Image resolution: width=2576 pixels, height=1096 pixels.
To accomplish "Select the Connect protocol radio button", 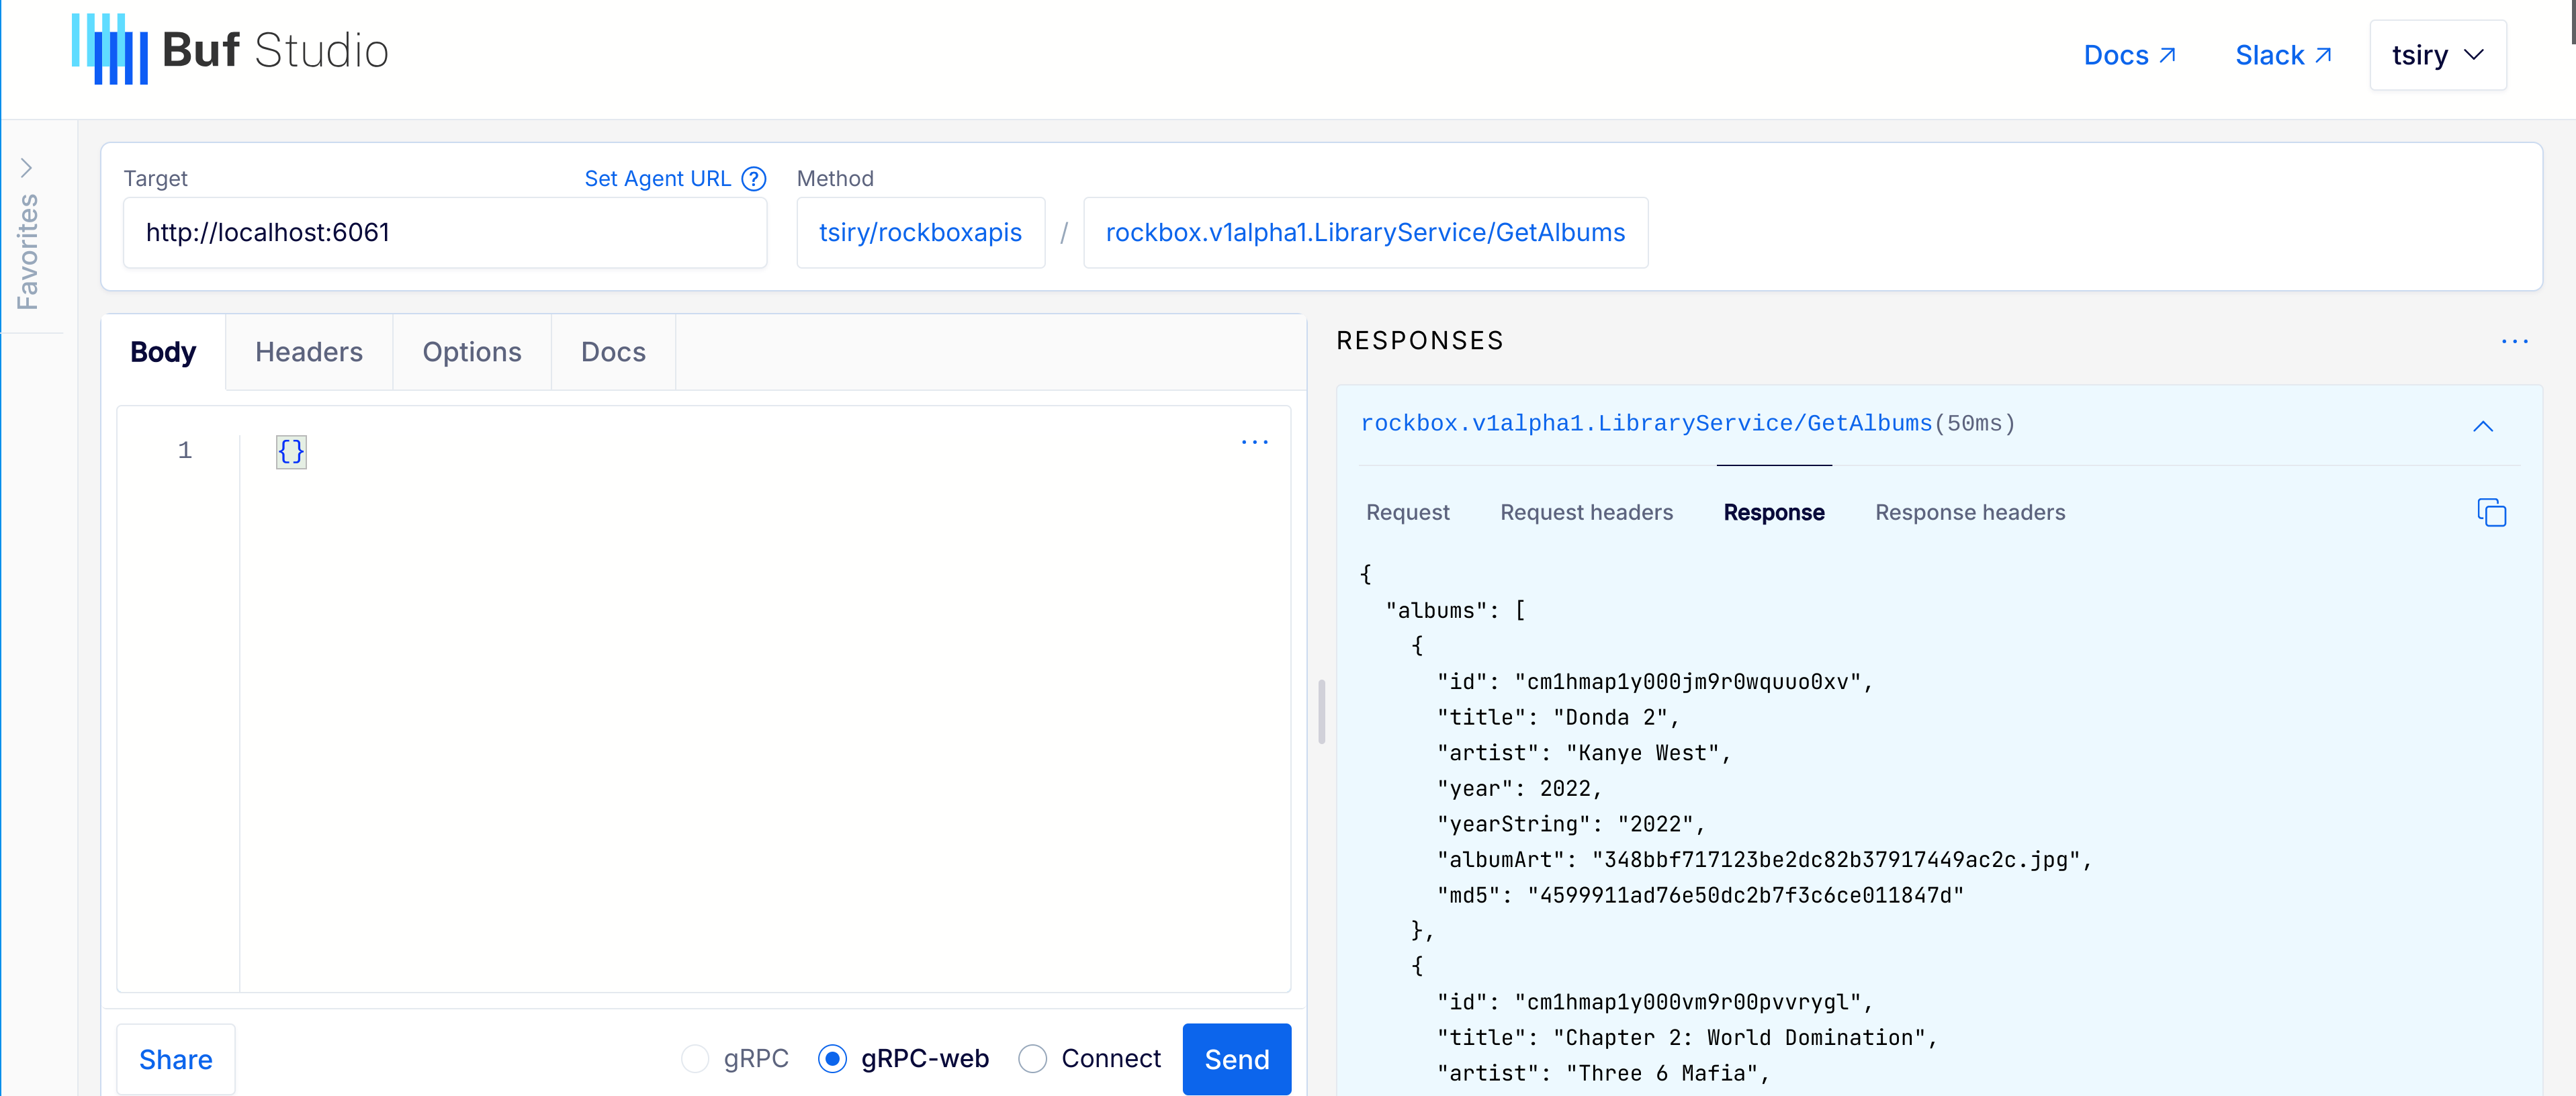I will (x=1032, y=1058).
